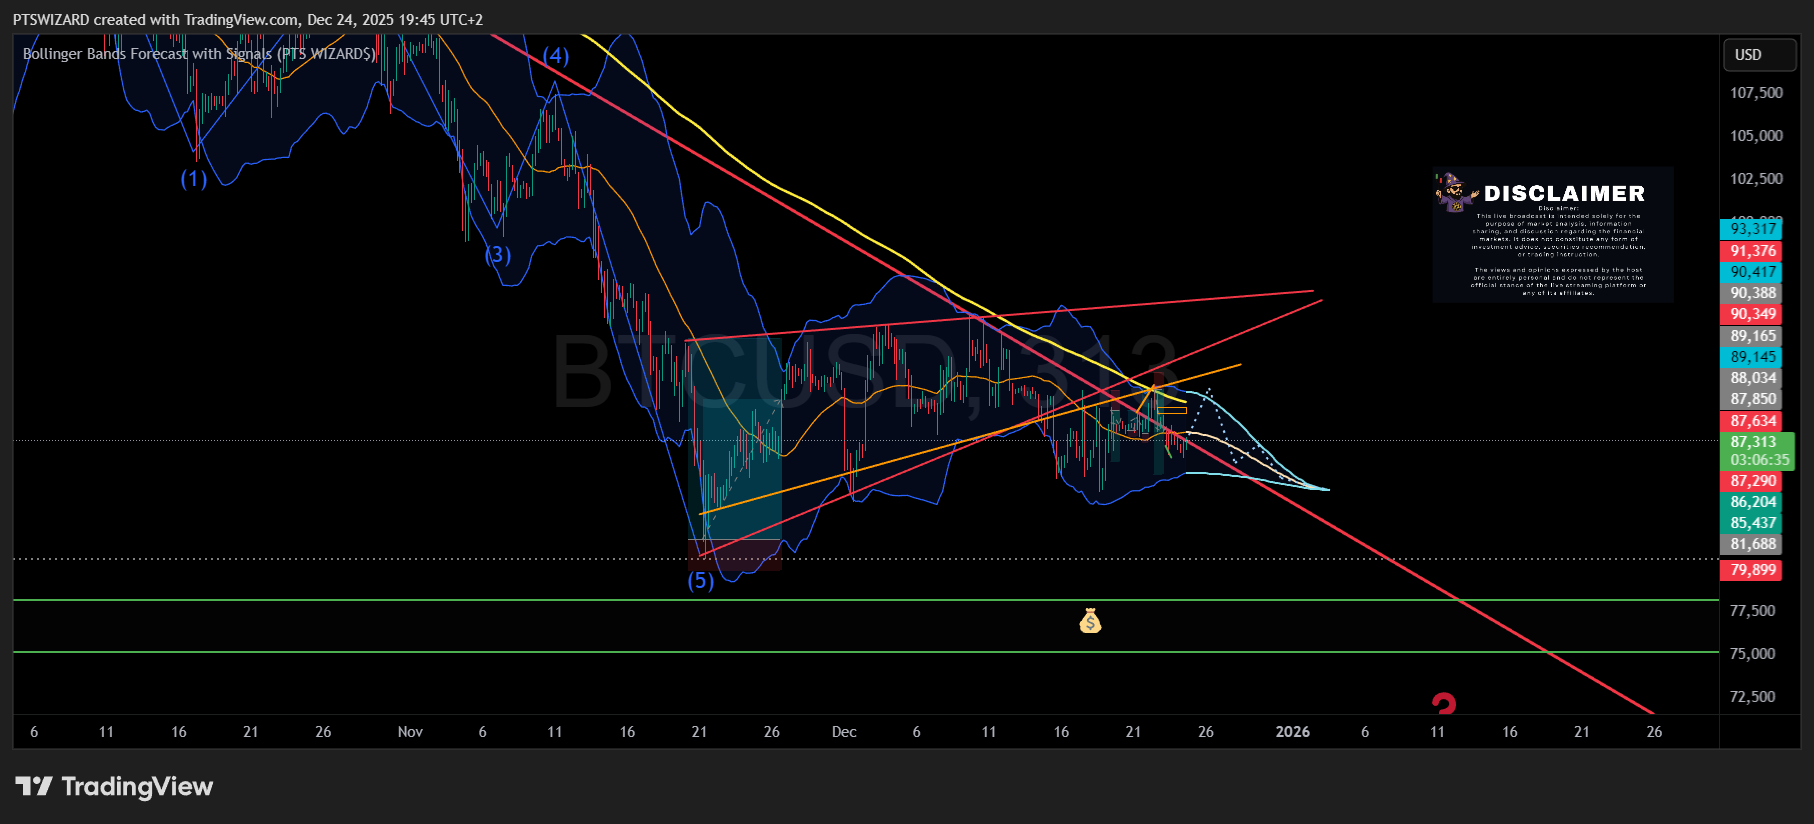Select the blue wave label (3)
This screenshot has width=1814, height=824.
tap(498, 254)
